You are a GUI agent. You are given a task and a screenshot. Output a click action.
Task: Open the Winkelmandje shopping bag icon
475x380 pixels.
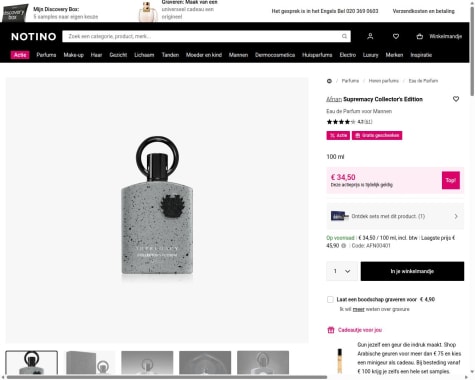click(x=420, y=36)
